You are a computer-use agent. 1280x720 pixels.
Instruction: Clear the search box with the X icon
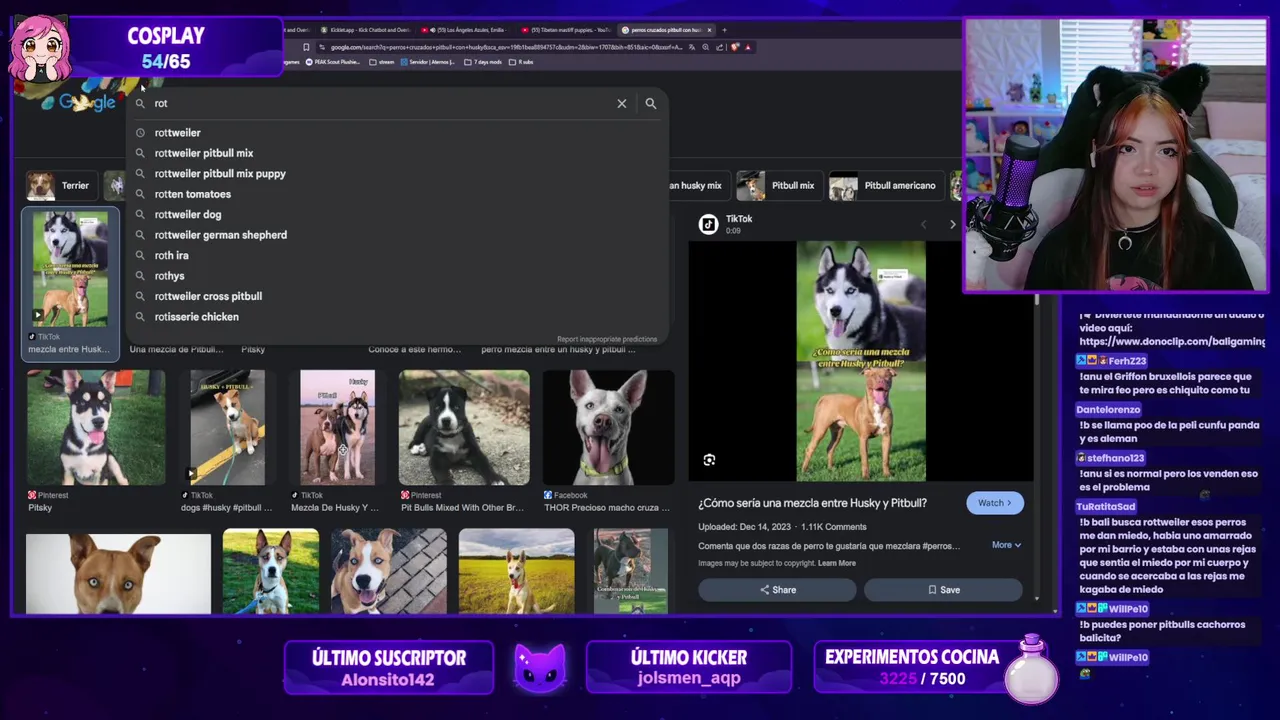[621, 103]
